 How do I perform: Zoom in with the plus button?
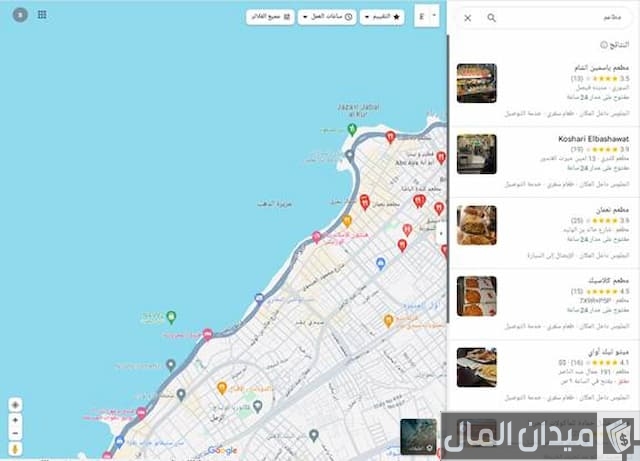click(x=16, y=420)
